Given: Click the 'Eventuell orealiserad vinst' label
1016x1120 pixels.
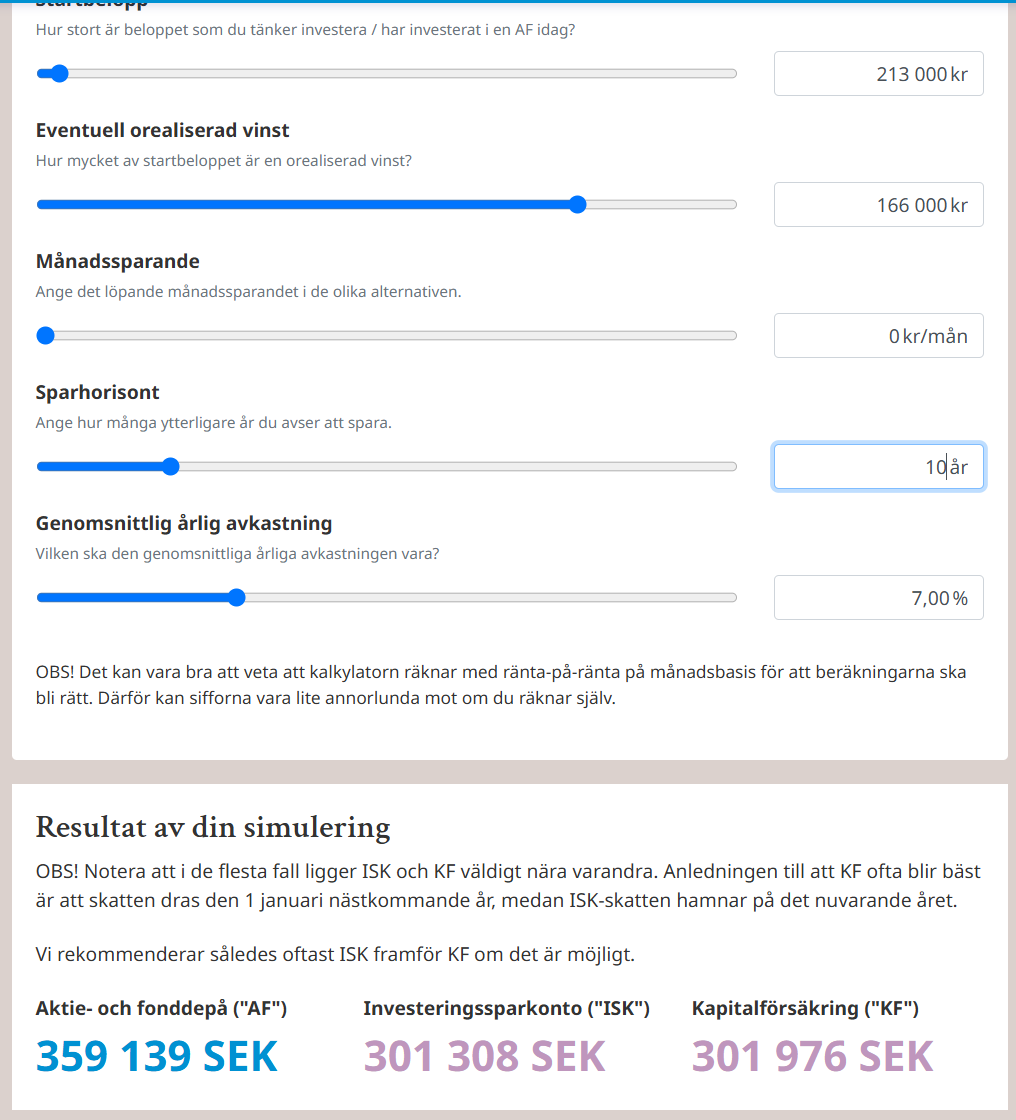Looking at the screenshot, I should pos(163,131).
